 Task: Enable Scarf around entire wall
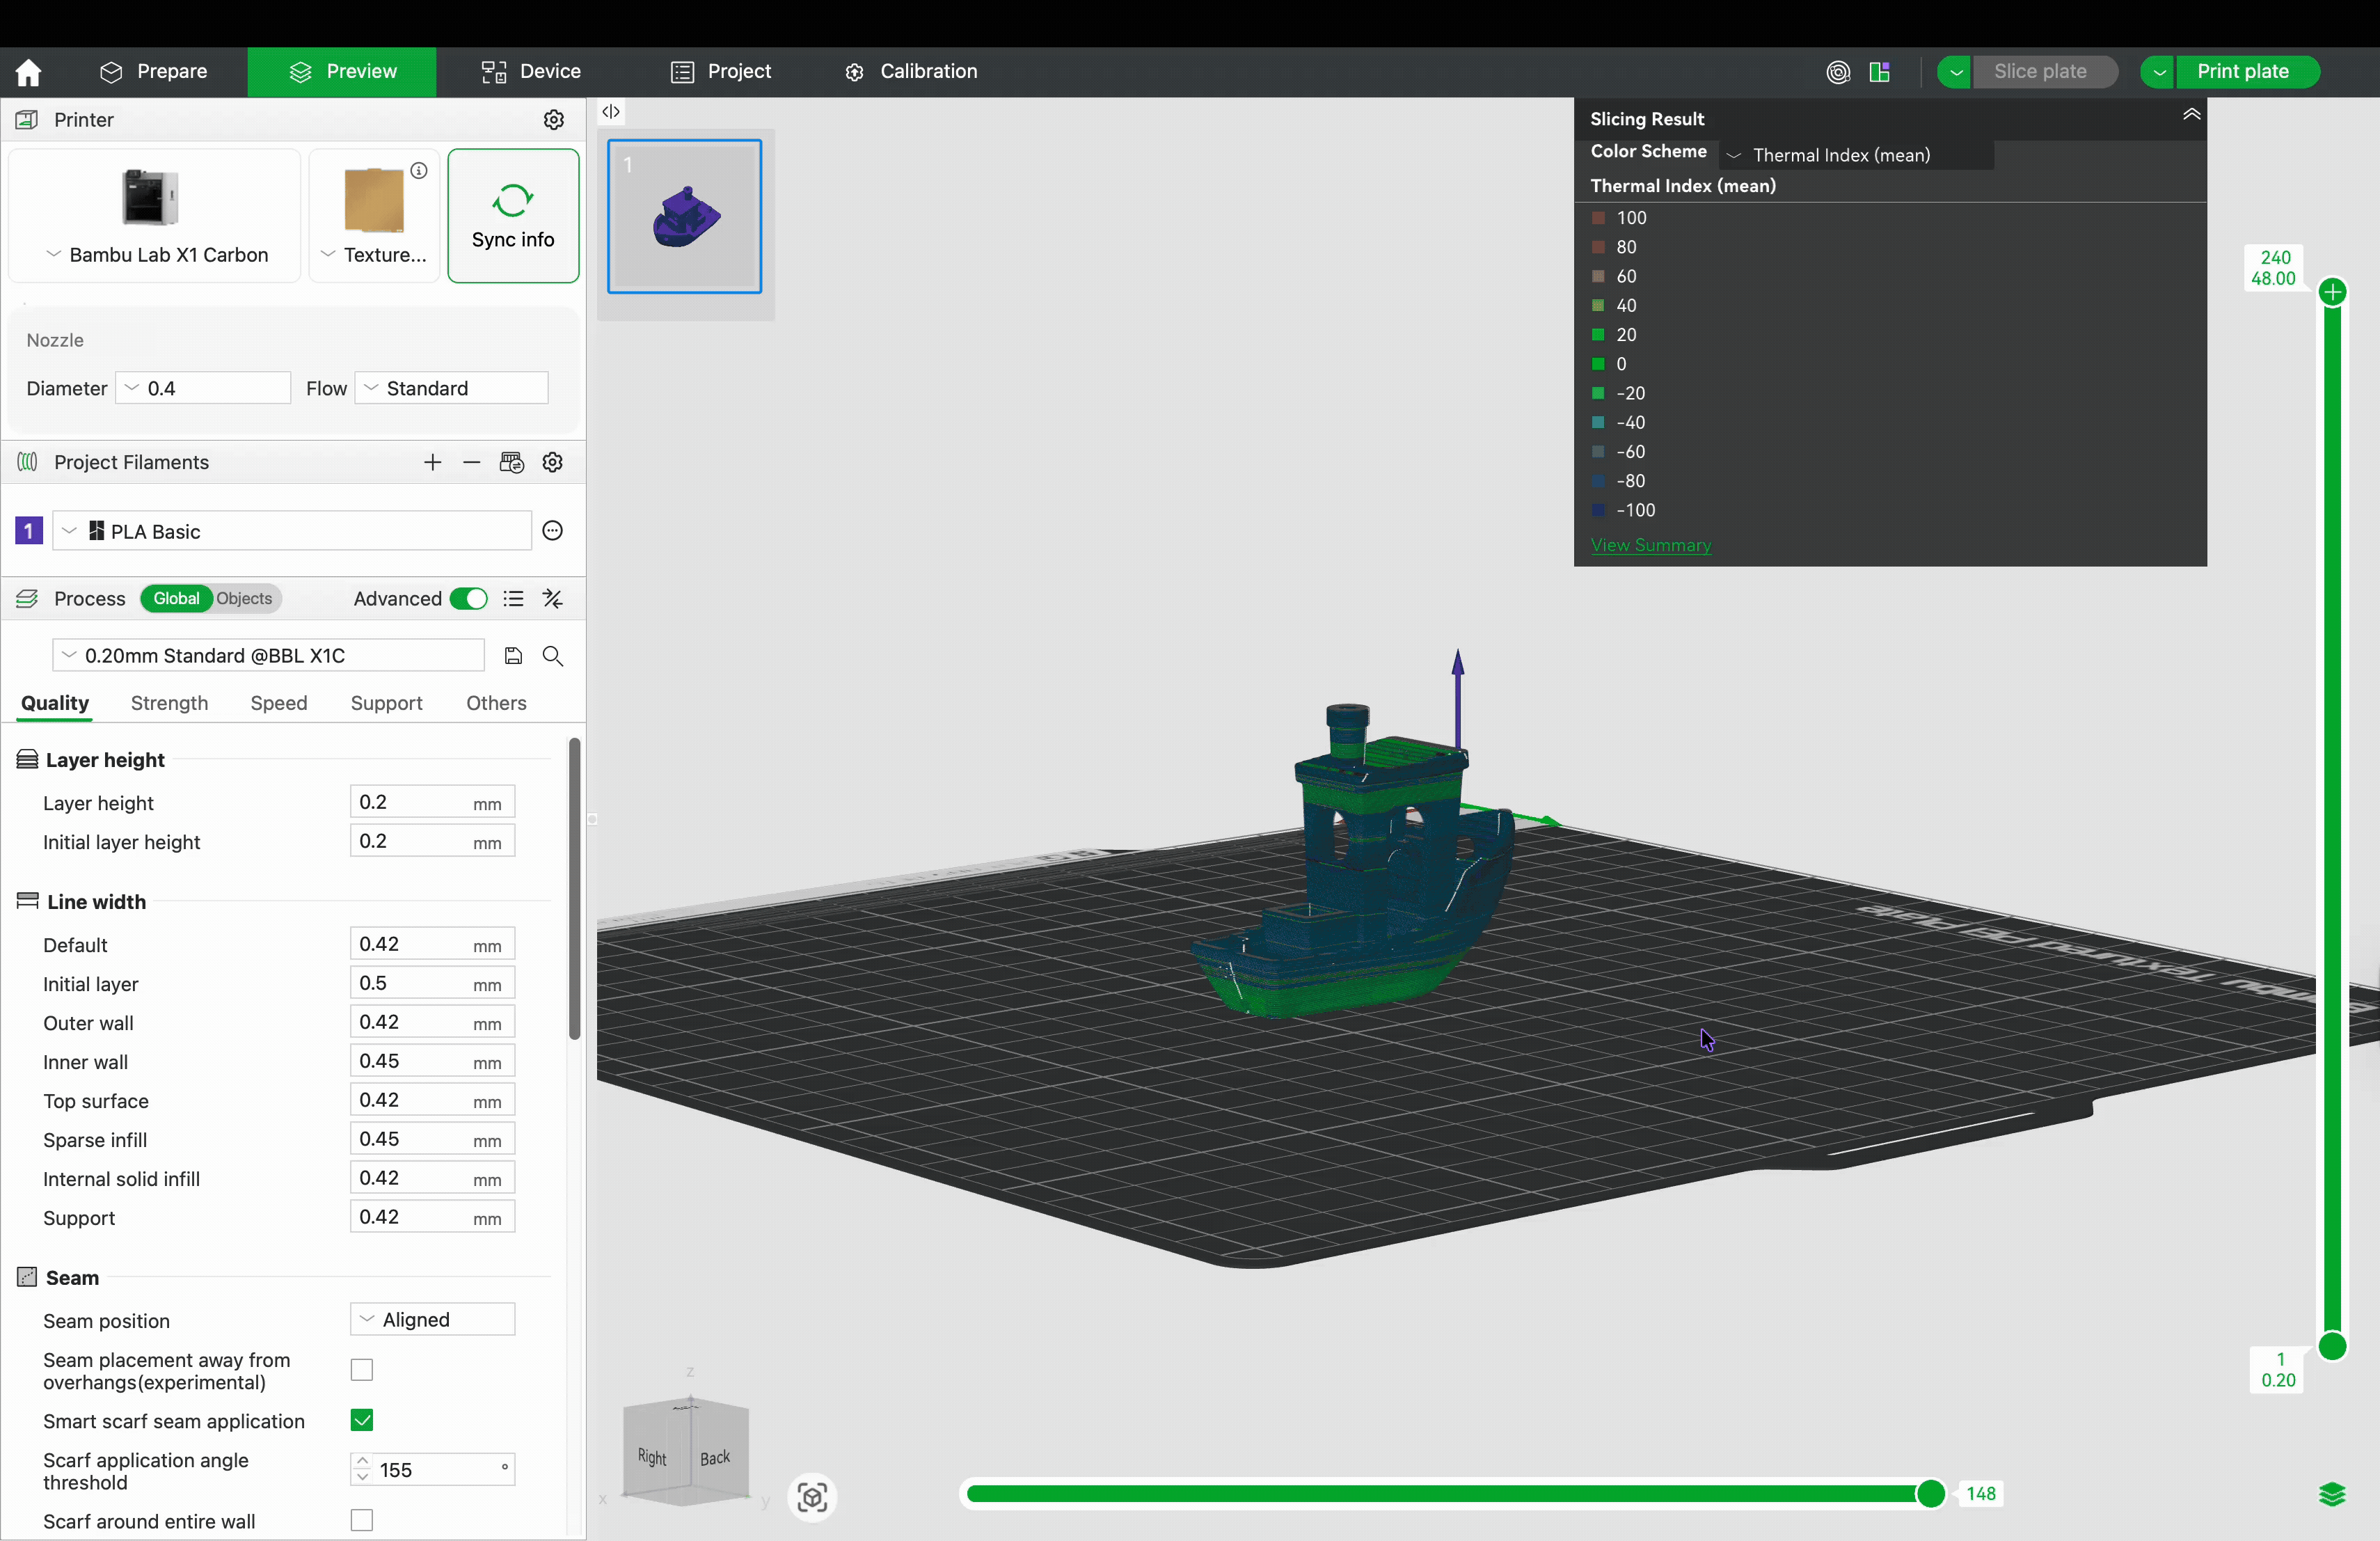point(362,1520)
